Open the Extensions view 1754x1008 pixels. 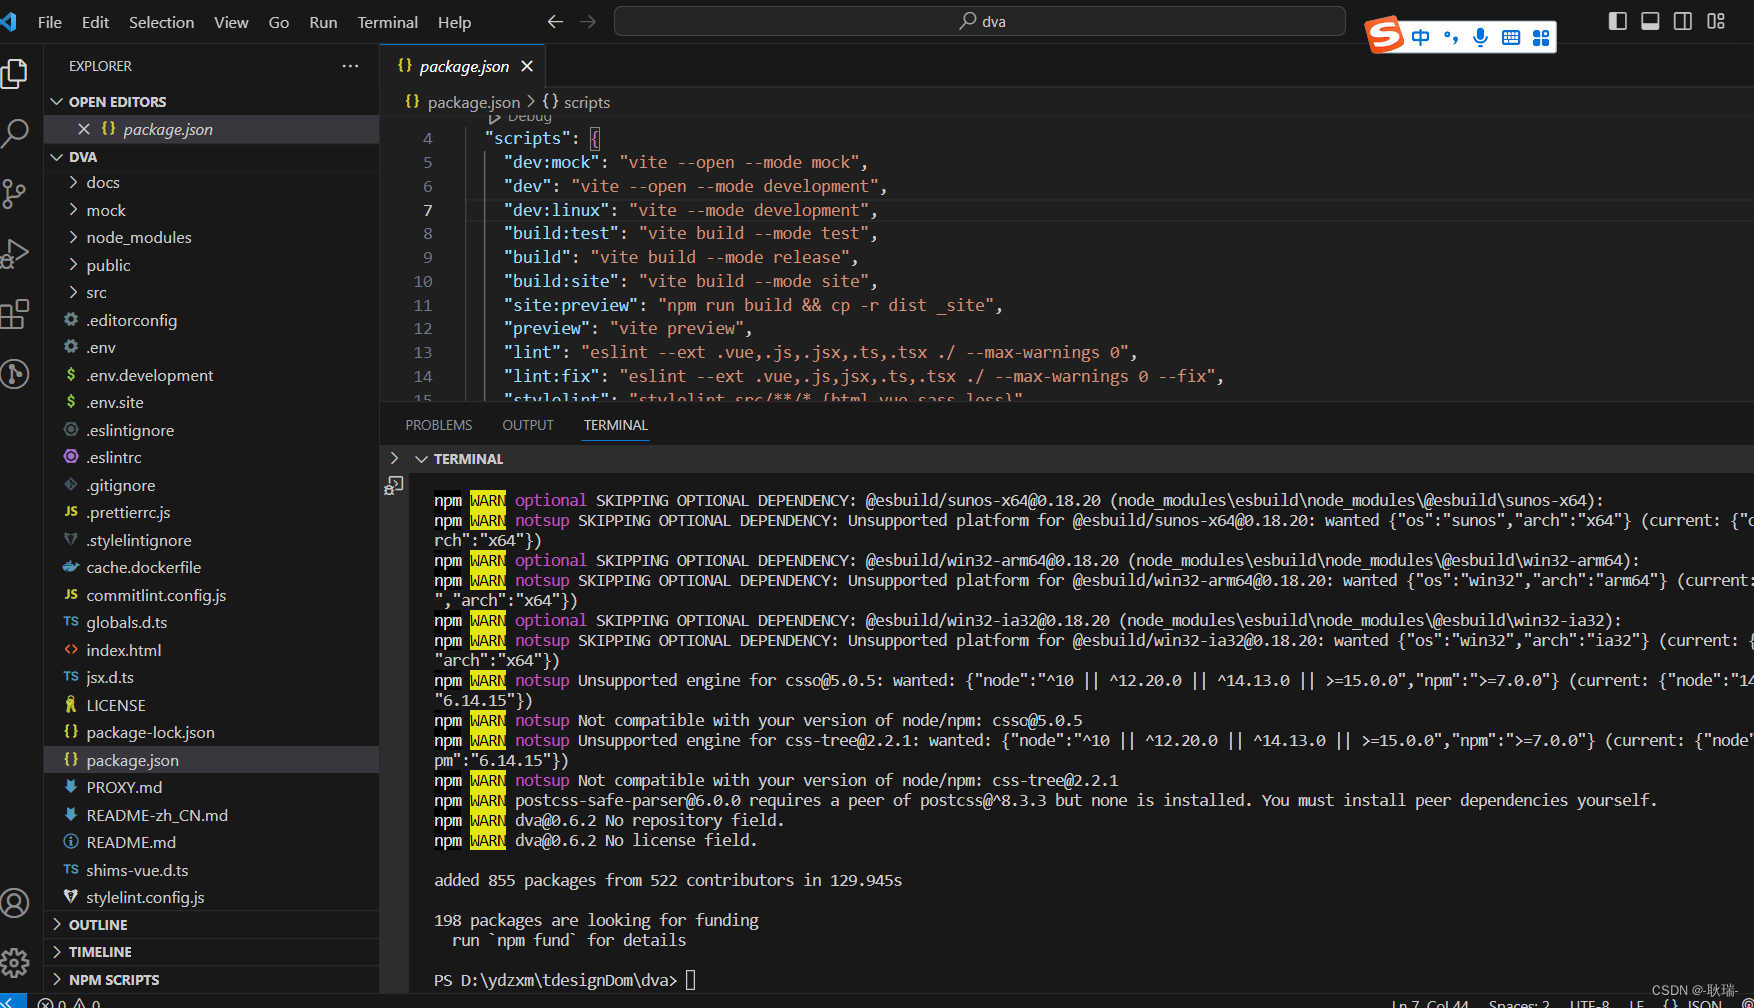click(x=15, y=314)
